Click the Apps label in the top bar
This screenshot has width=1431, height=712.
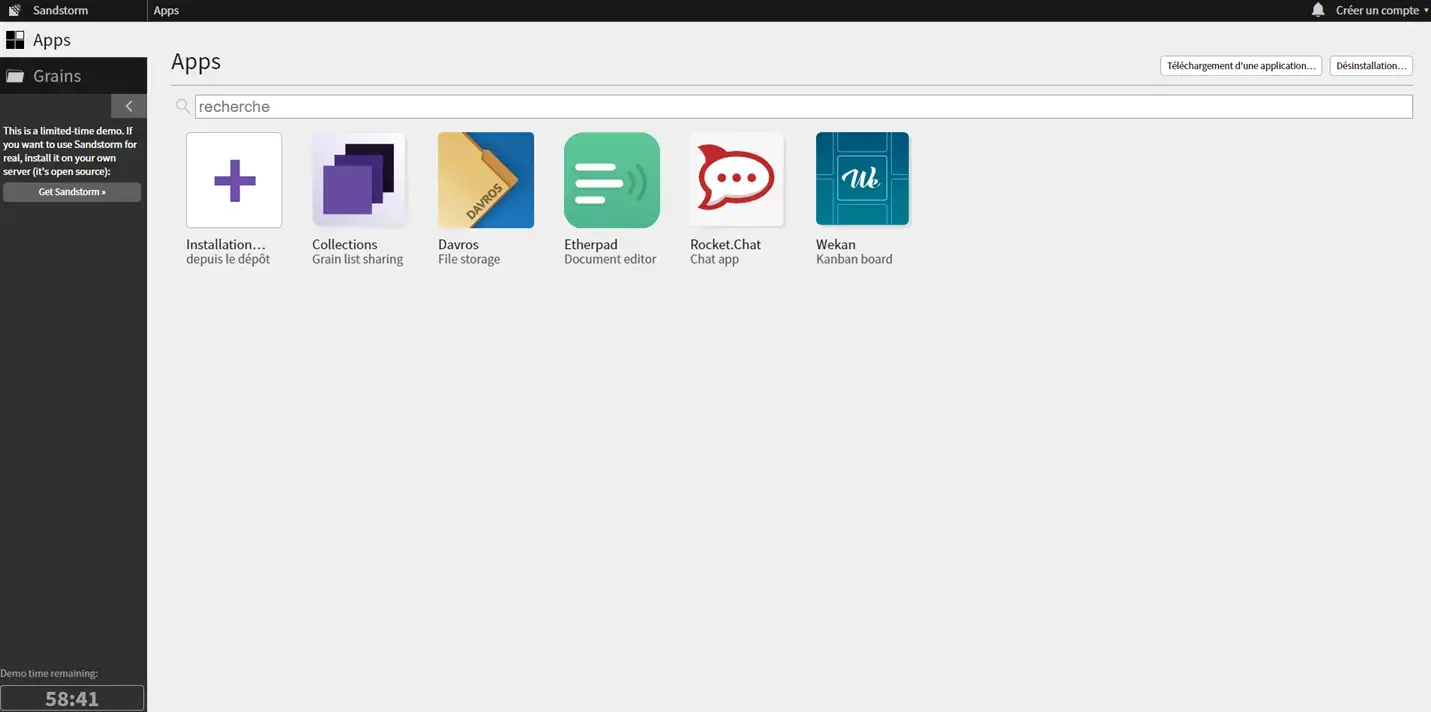click(x=166, y=10)
